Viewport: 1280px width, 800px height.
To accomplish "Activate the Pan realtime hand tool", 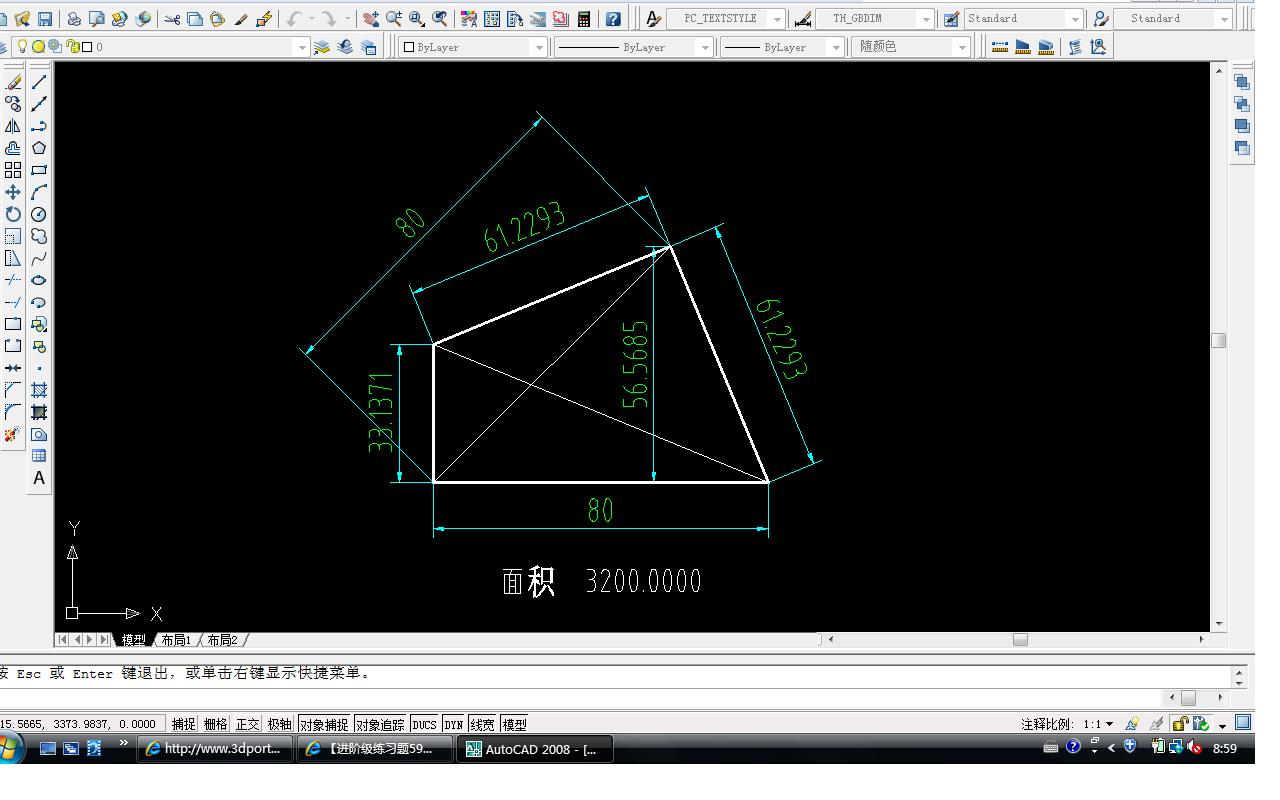I will click(x=371, y=18).
